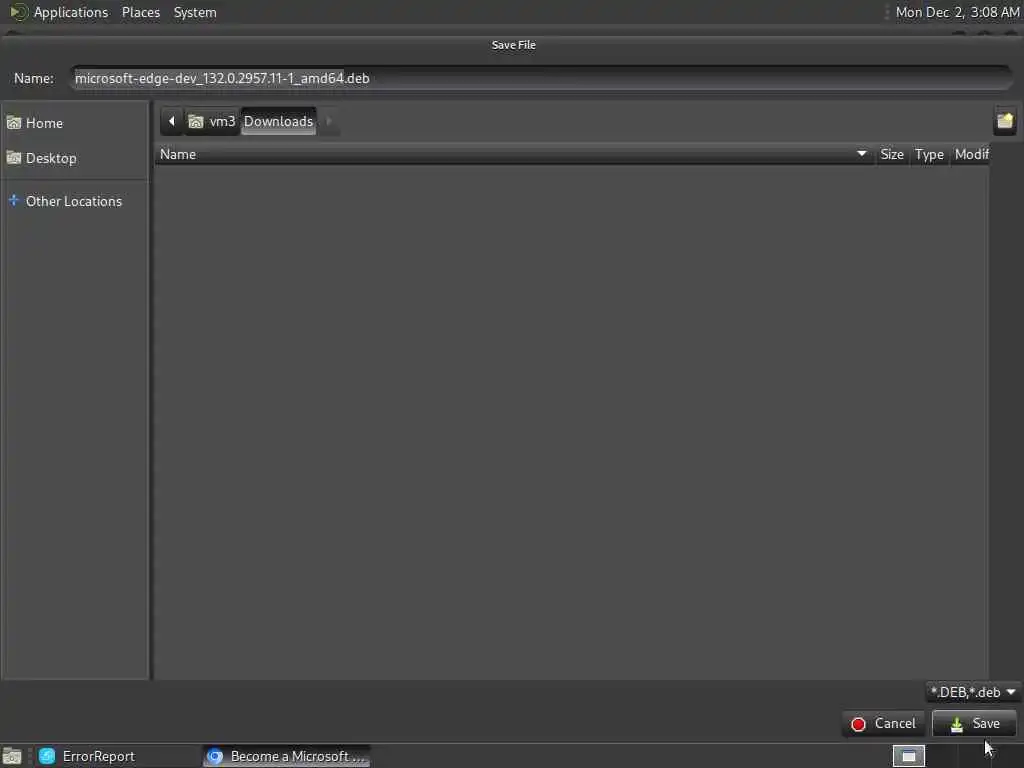Click the Save button
The image size is (1024, 768).
pos(974,723)
